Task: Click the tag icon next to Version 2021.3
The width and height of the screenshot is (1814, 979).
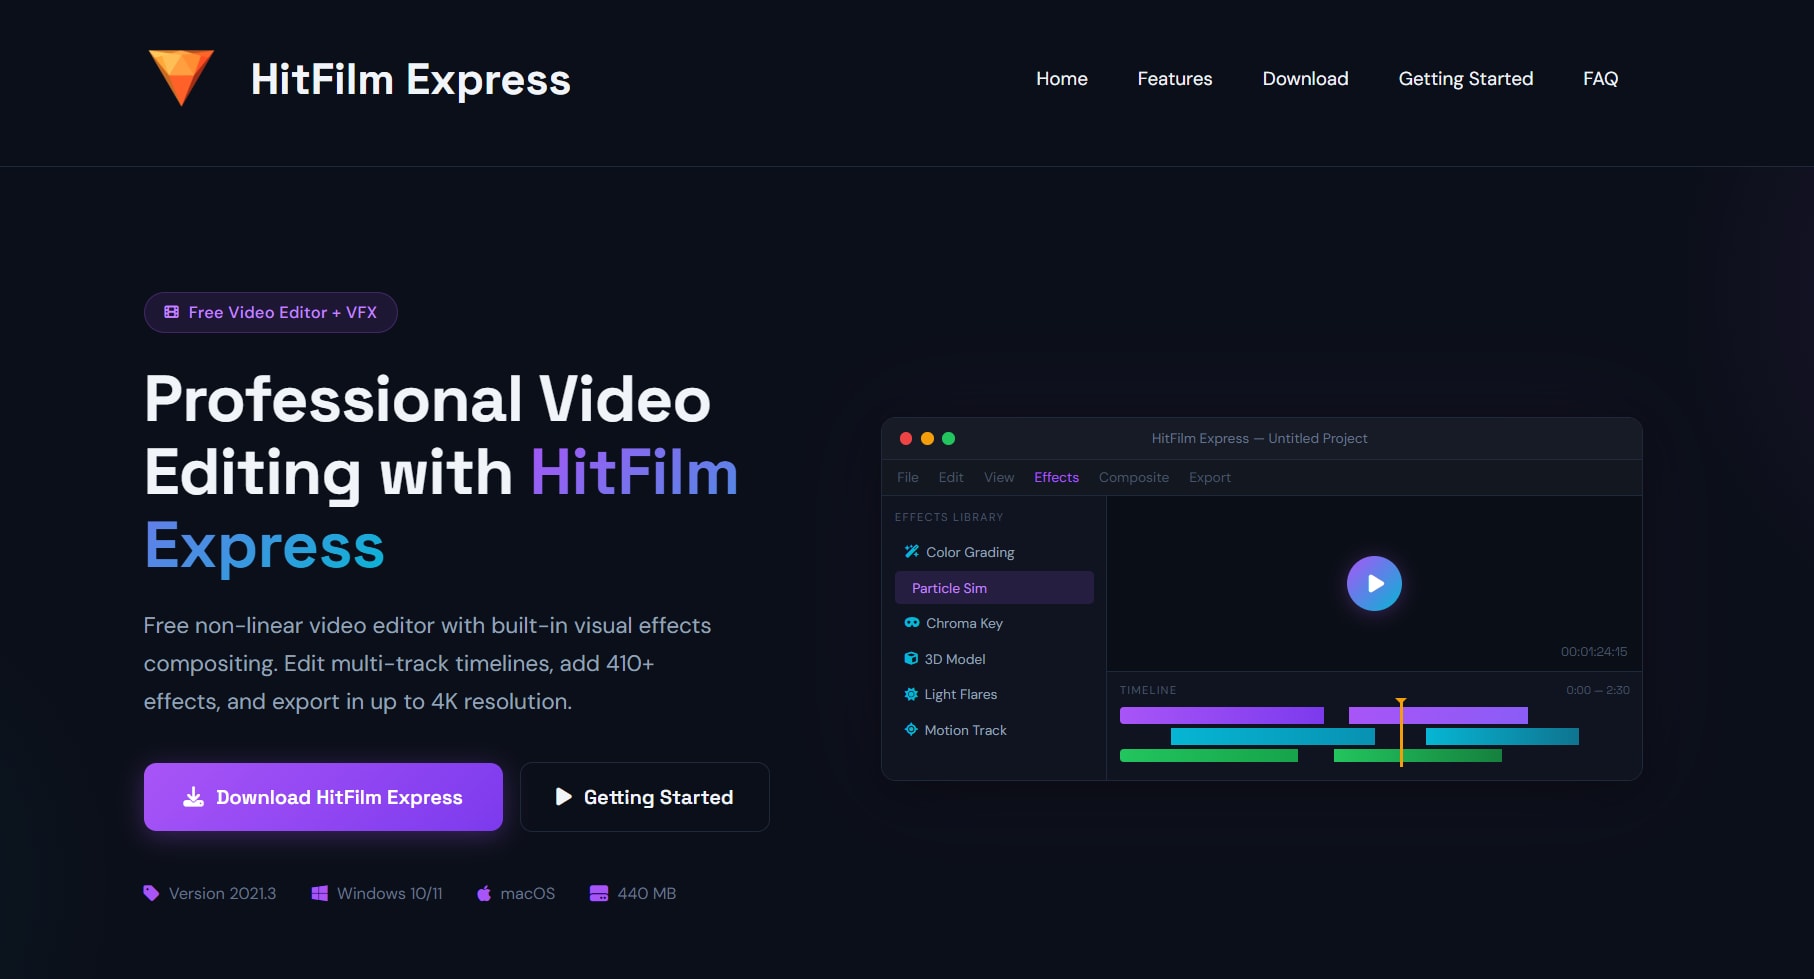Action: [x=151, y=893]
